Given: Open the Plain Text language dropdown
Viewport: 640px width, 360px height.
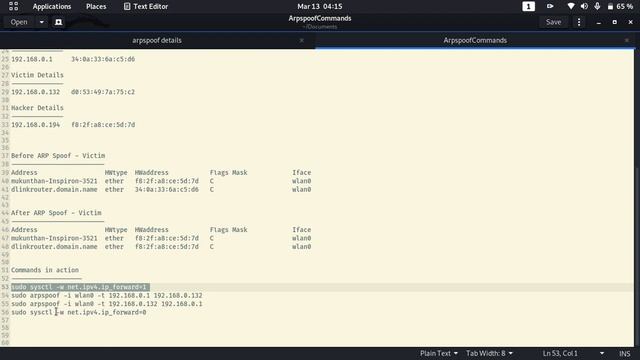Looking at the screenshot, I should coord(439,353).
